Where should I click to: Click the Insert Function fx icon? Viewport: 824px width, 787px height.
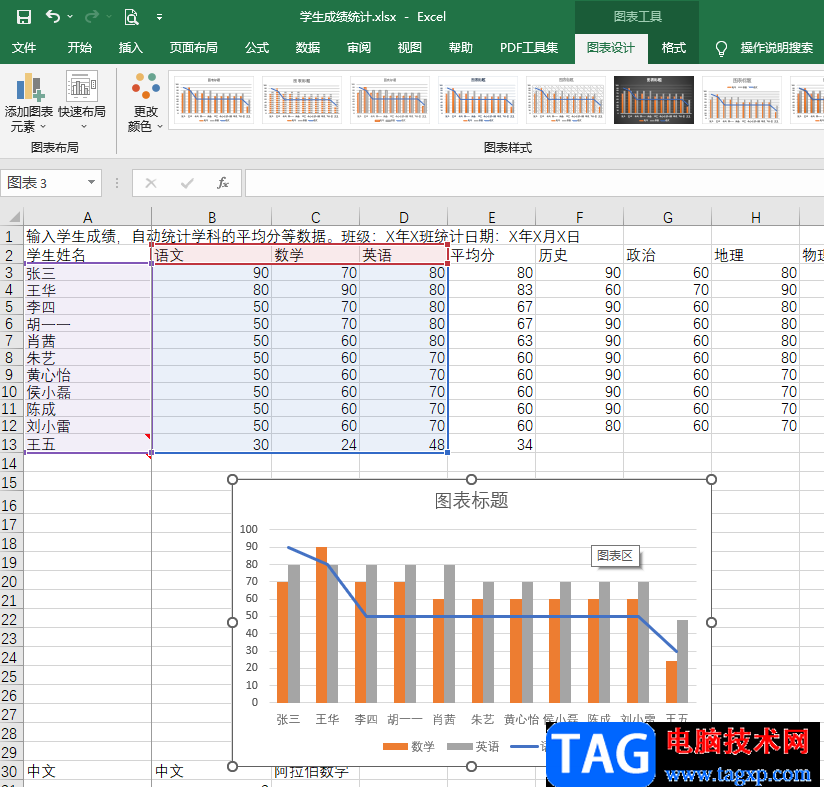(x=223, y=183)
